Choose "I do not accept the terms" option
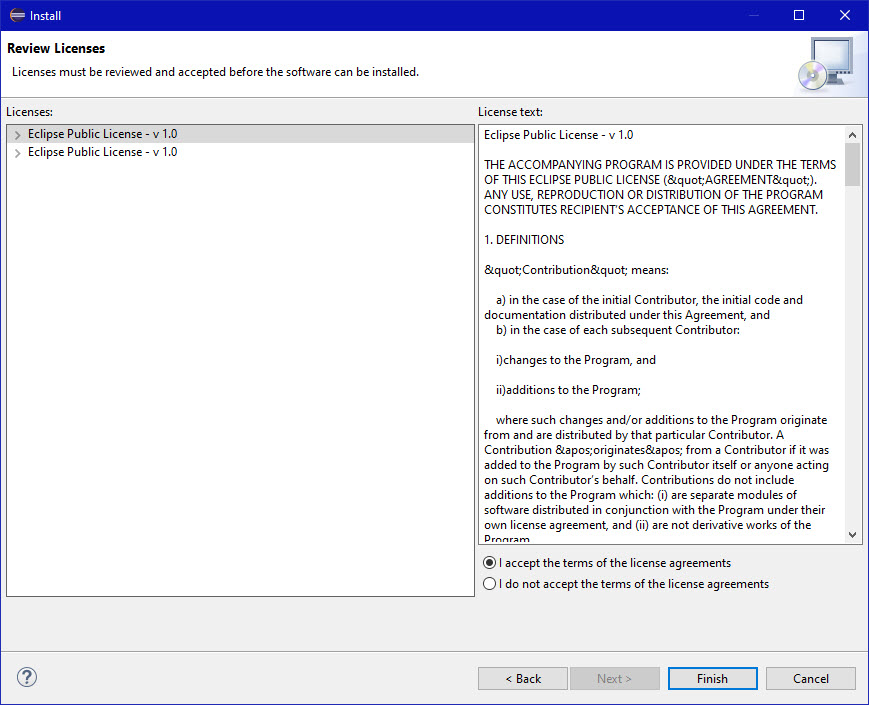This screenshot has height=705, width=869. [x=489, y=584]
